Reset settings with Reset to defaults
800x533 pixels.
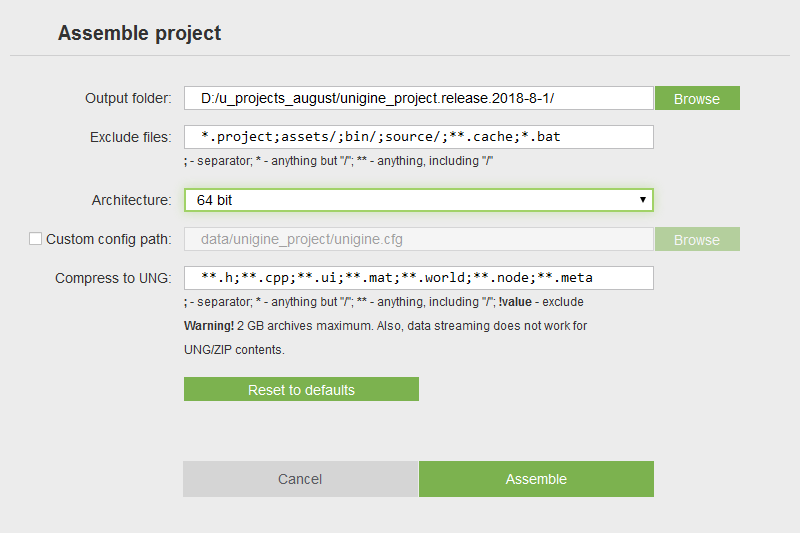[301, 389]
